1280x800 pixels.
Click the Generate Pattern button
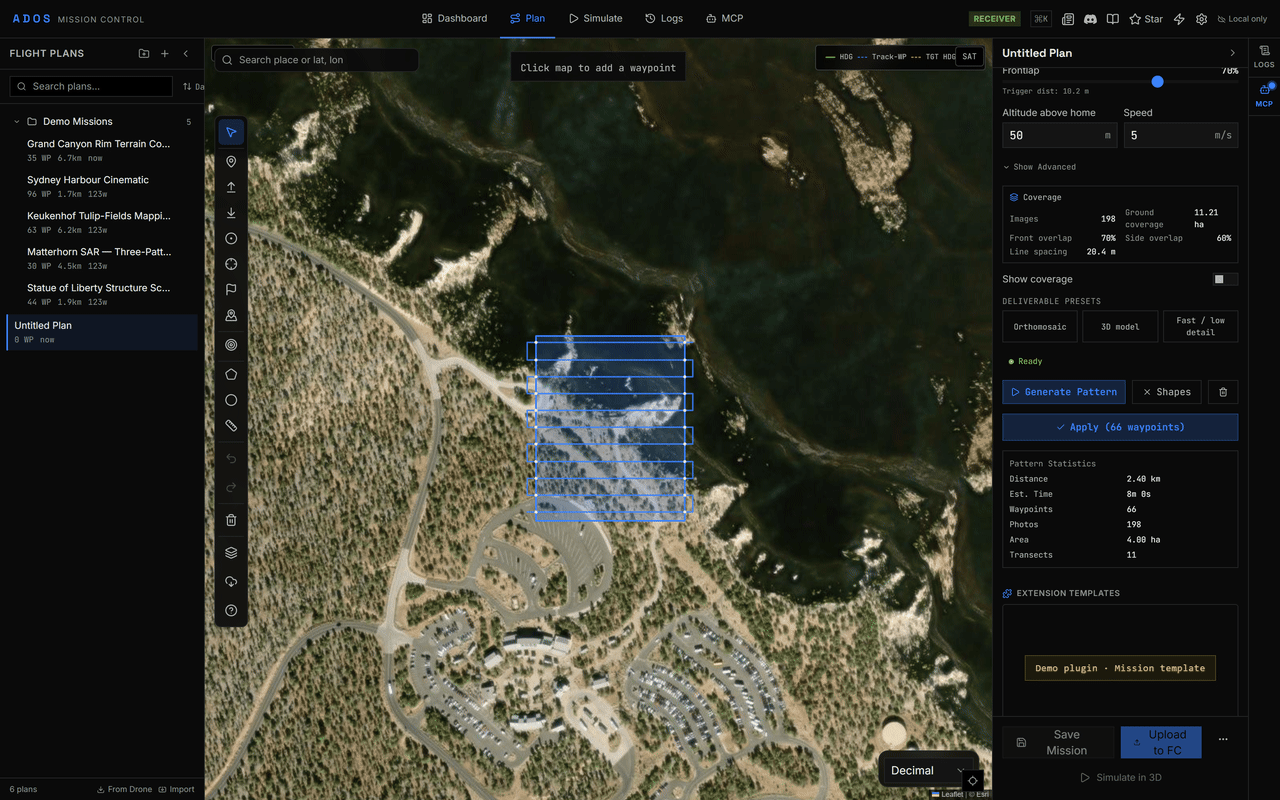click(x=1064, y=392)
